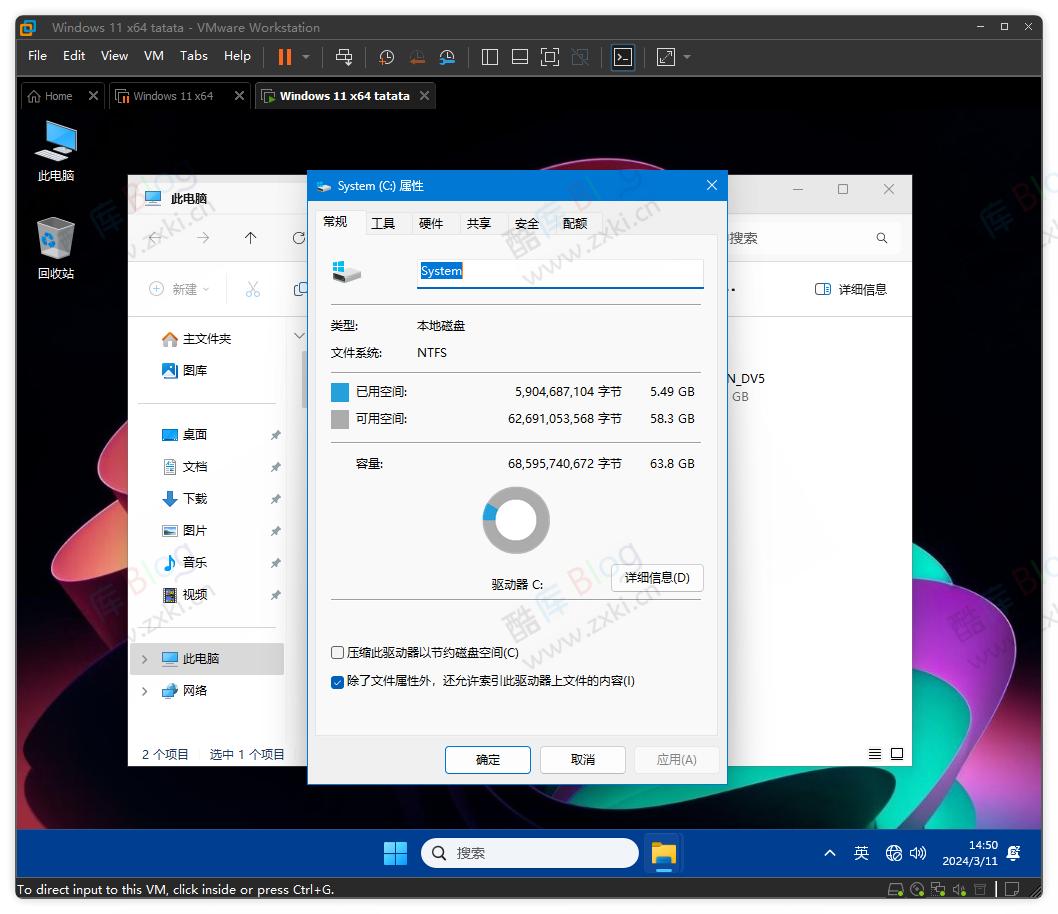Viewport: 1058px width, 914px height.
Task: Pause the running virtual machine
Action: click(x=285, y=57)
